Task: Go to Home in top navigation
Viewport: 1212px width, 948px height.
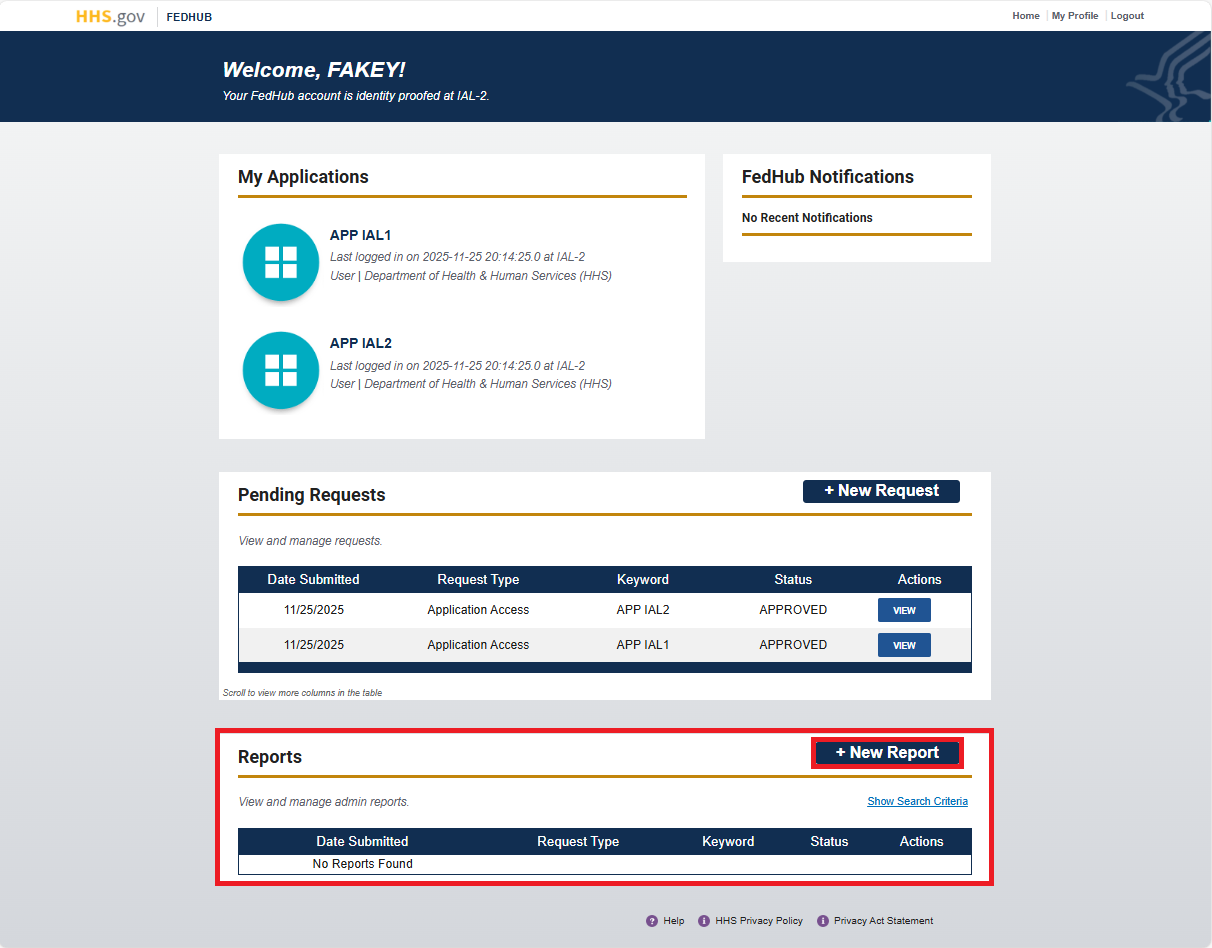Action: click(1026, 16)
